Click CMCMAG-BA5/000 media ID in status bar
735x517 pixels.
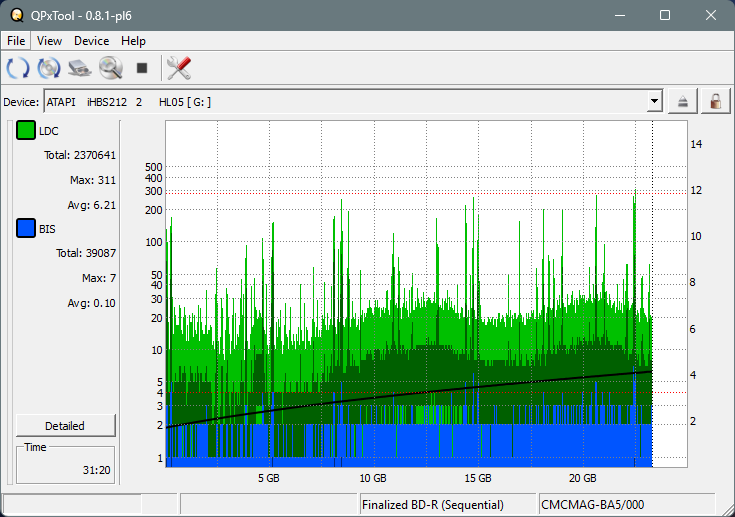[592, 505]
